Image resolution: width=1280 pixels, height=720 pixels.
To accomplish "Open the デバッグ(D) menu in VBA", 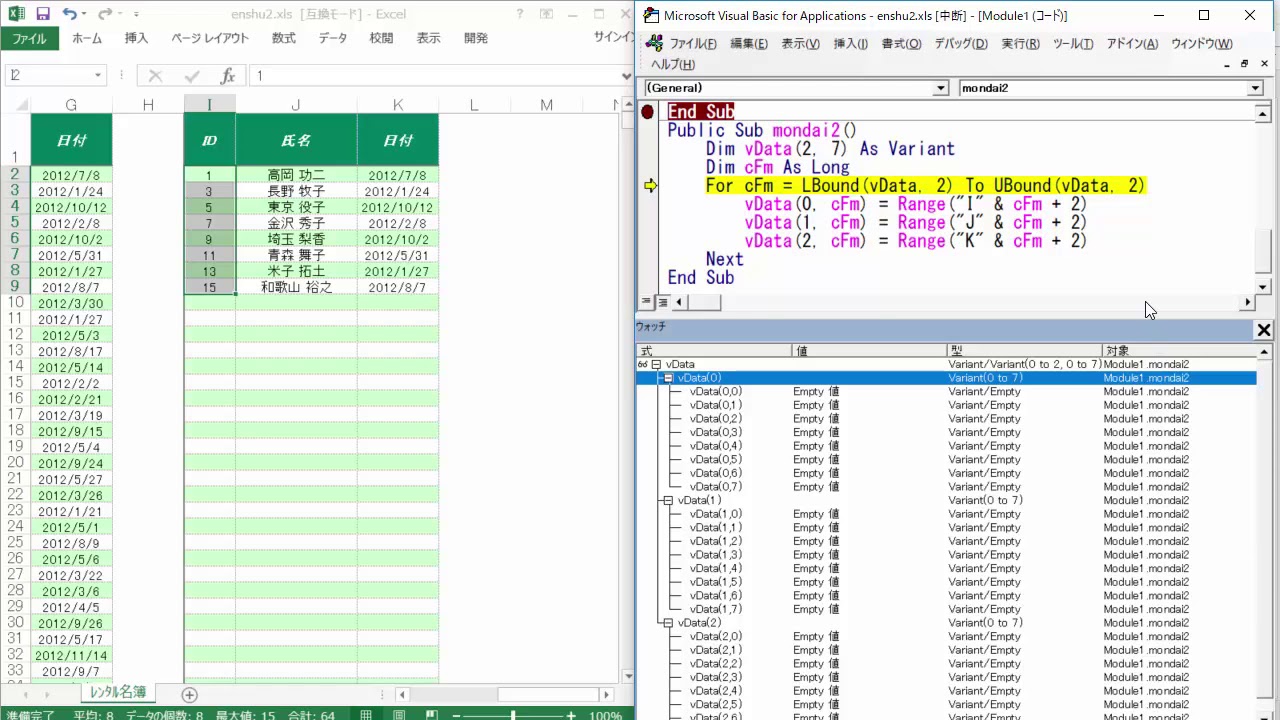I will (x=960, y=44).
